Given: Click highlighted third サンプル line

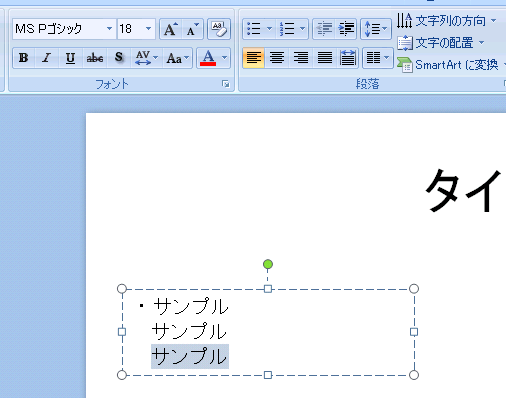Looking at the screenshot, I should [x=190, y=356].
